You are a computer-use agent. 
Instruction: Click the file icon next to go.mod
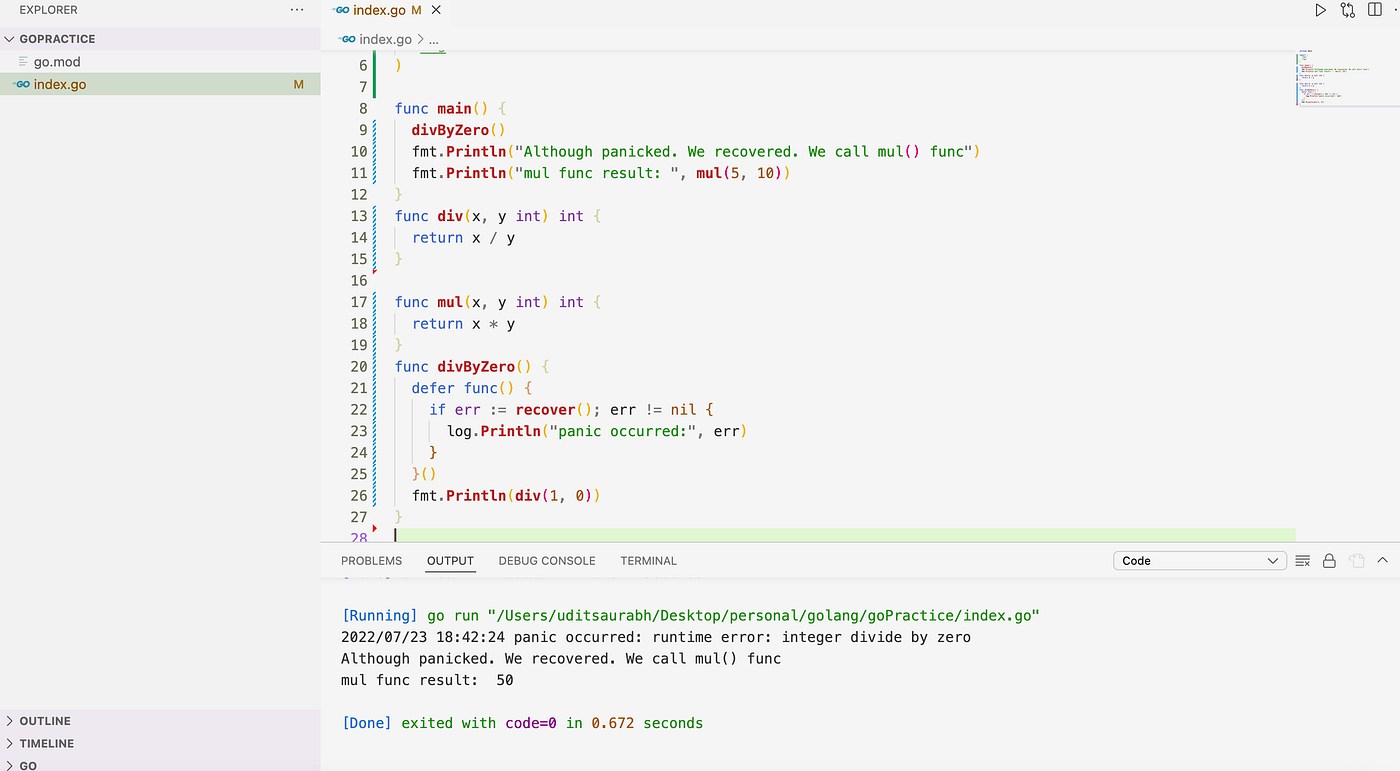click(x=24, y=62)
